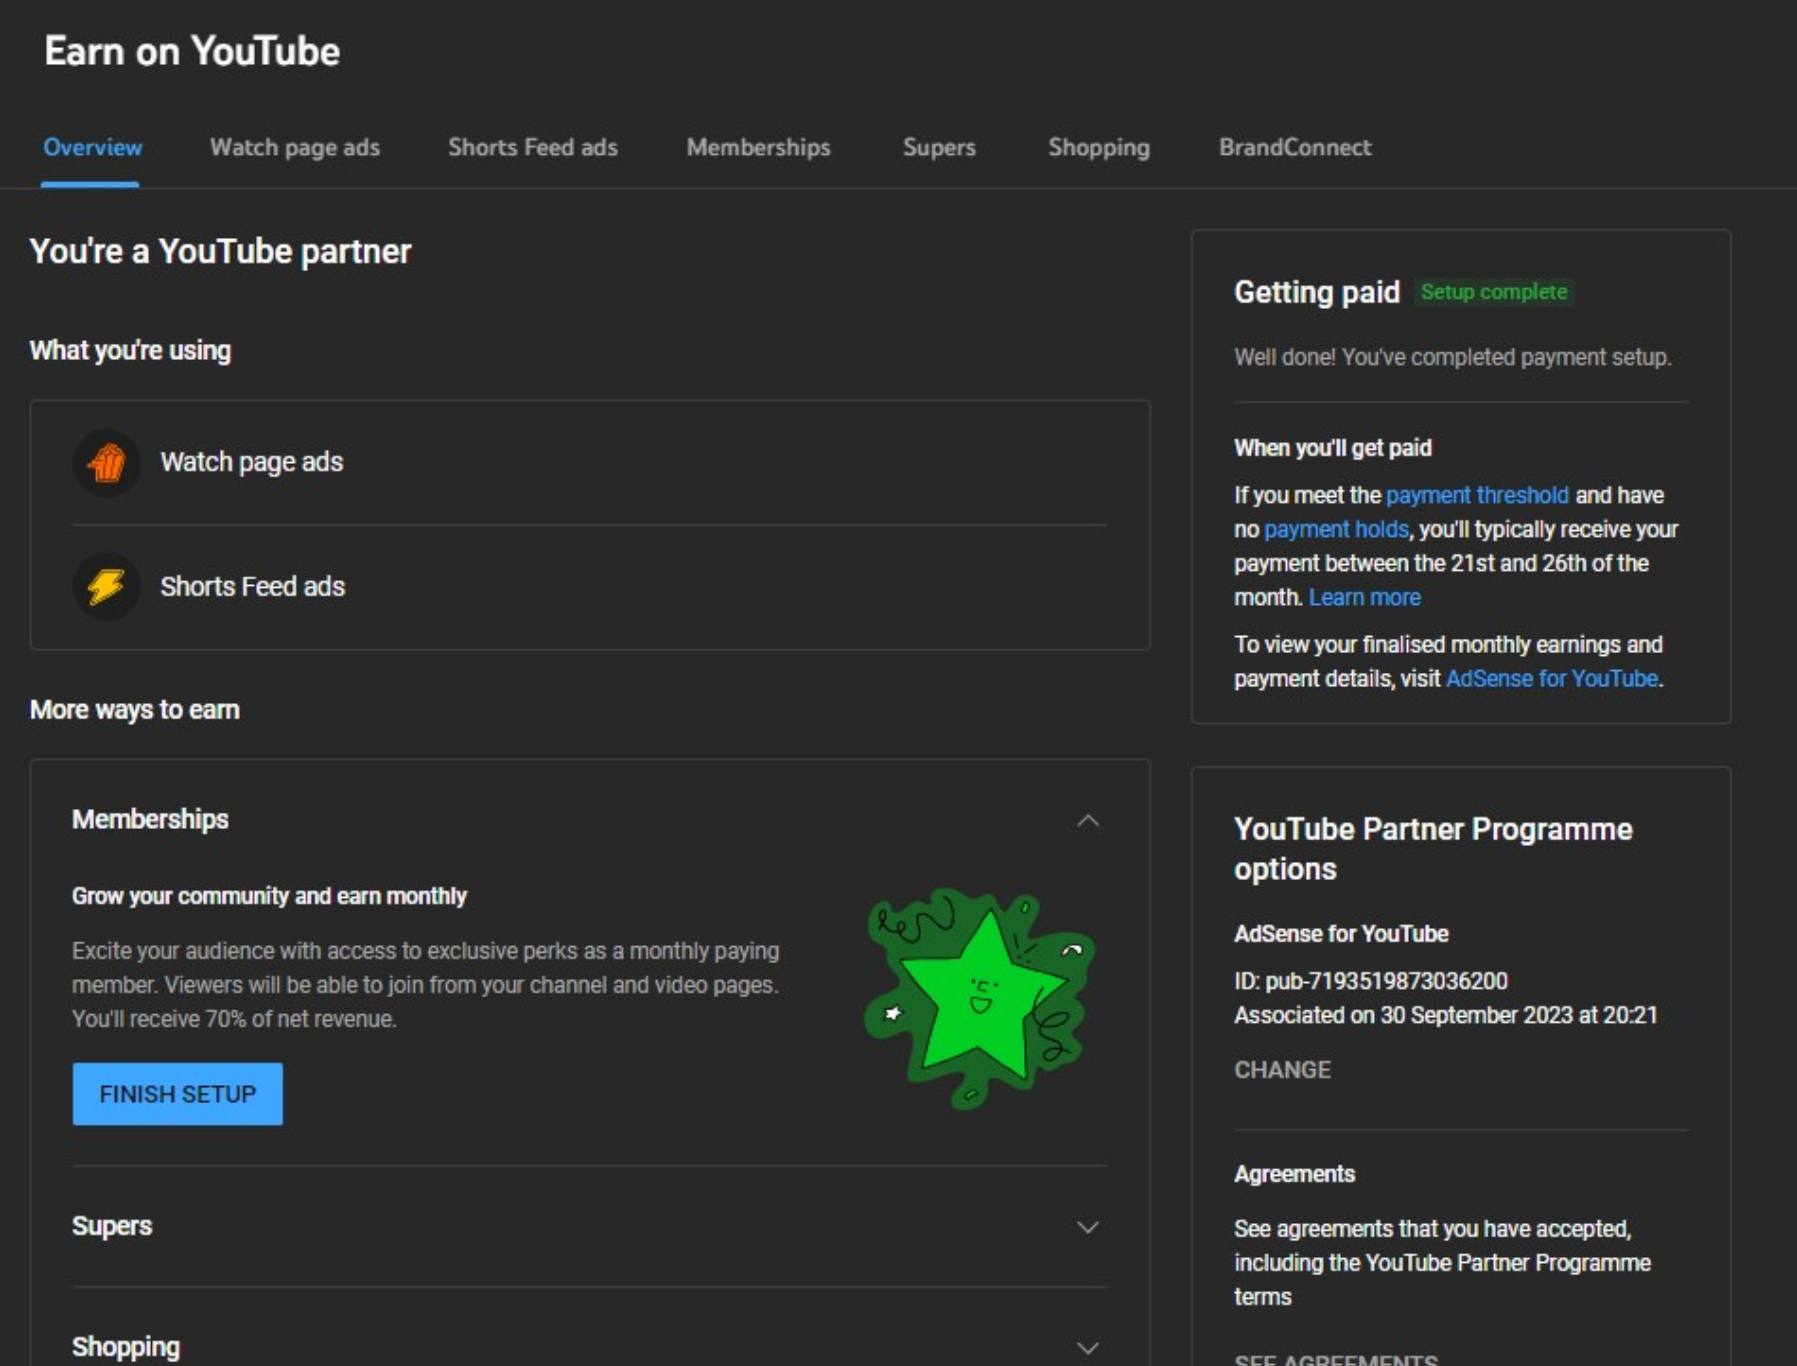Open the payment threshold link
Viewport: 1797px width, 1366px height.
[x=1476, y=496]
